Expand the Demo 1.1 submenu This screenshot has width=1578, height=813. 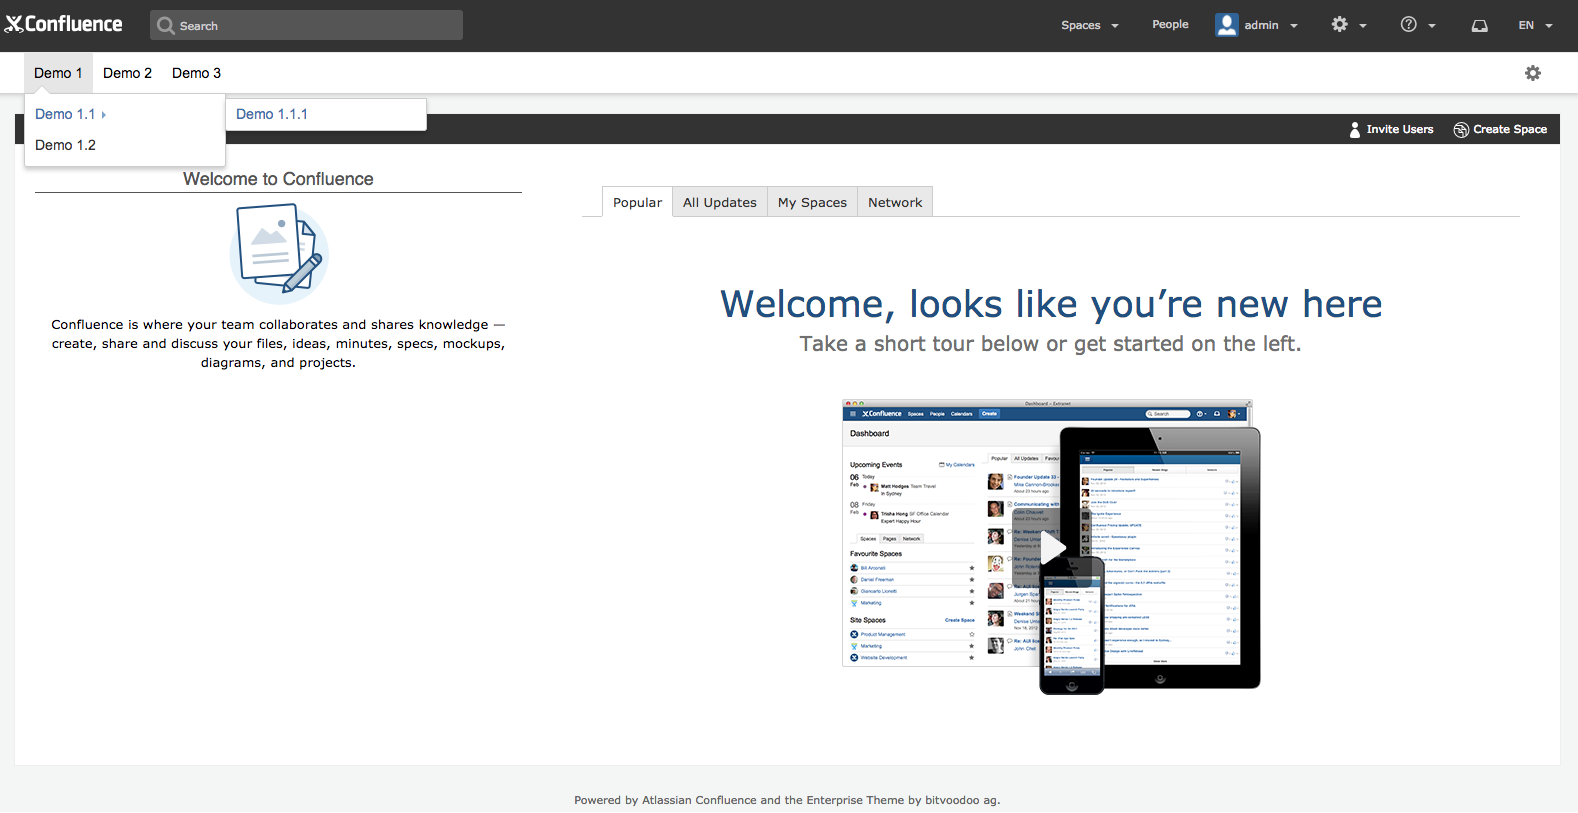70,114
